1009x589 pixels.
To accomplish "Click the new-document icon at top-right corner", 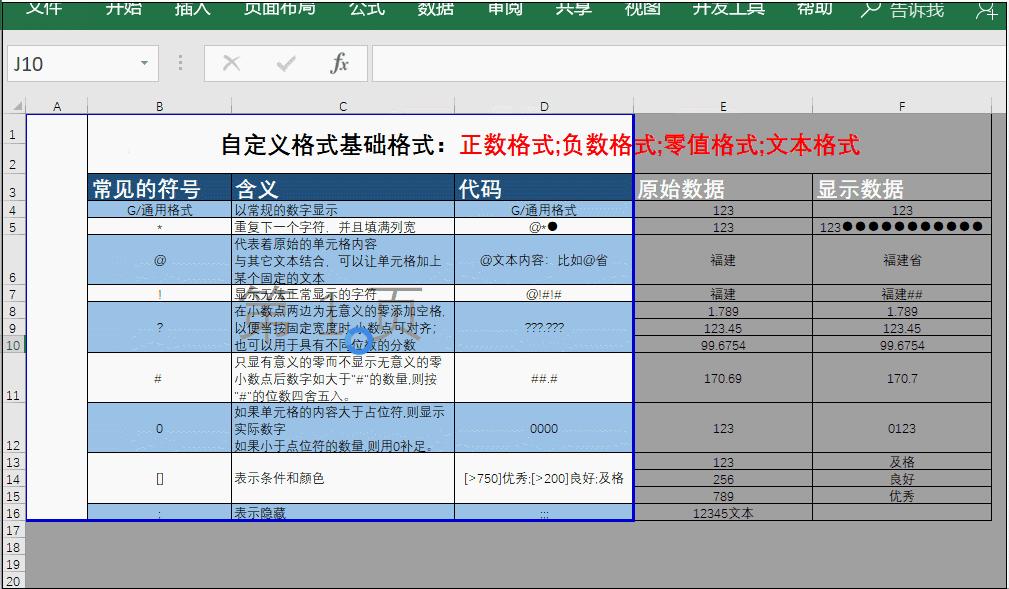I will coord(988,12).
